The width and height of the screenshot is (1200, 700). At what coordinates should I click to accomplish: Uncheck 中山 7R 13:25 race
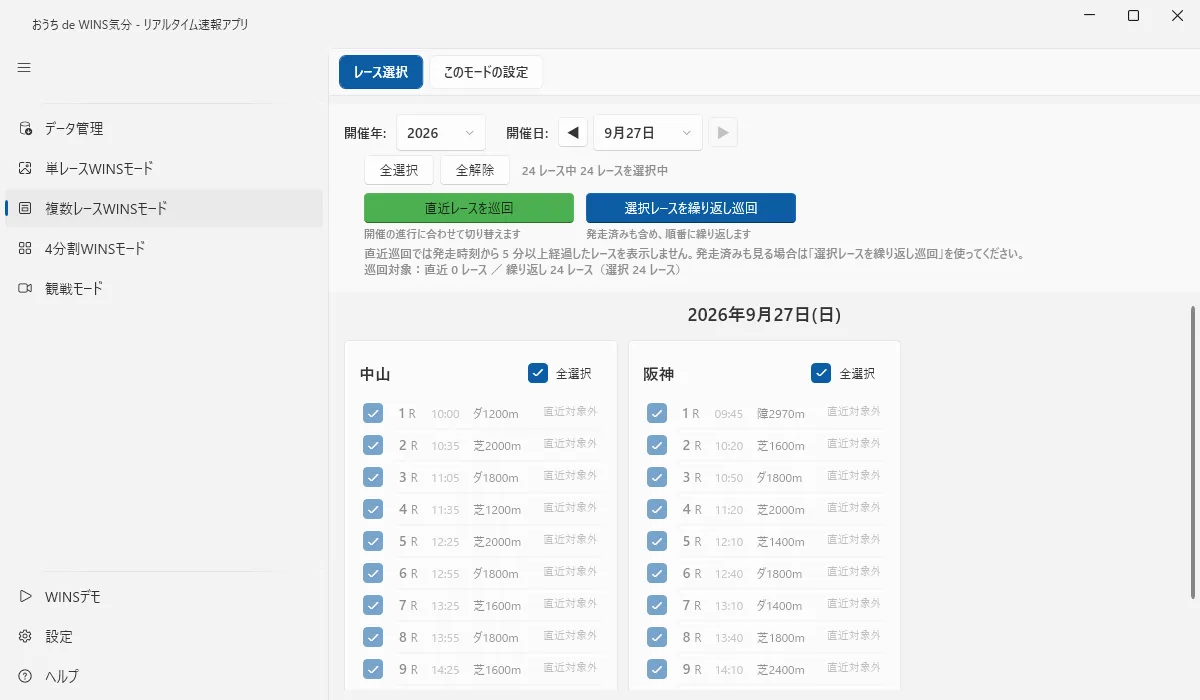(373, 605)
